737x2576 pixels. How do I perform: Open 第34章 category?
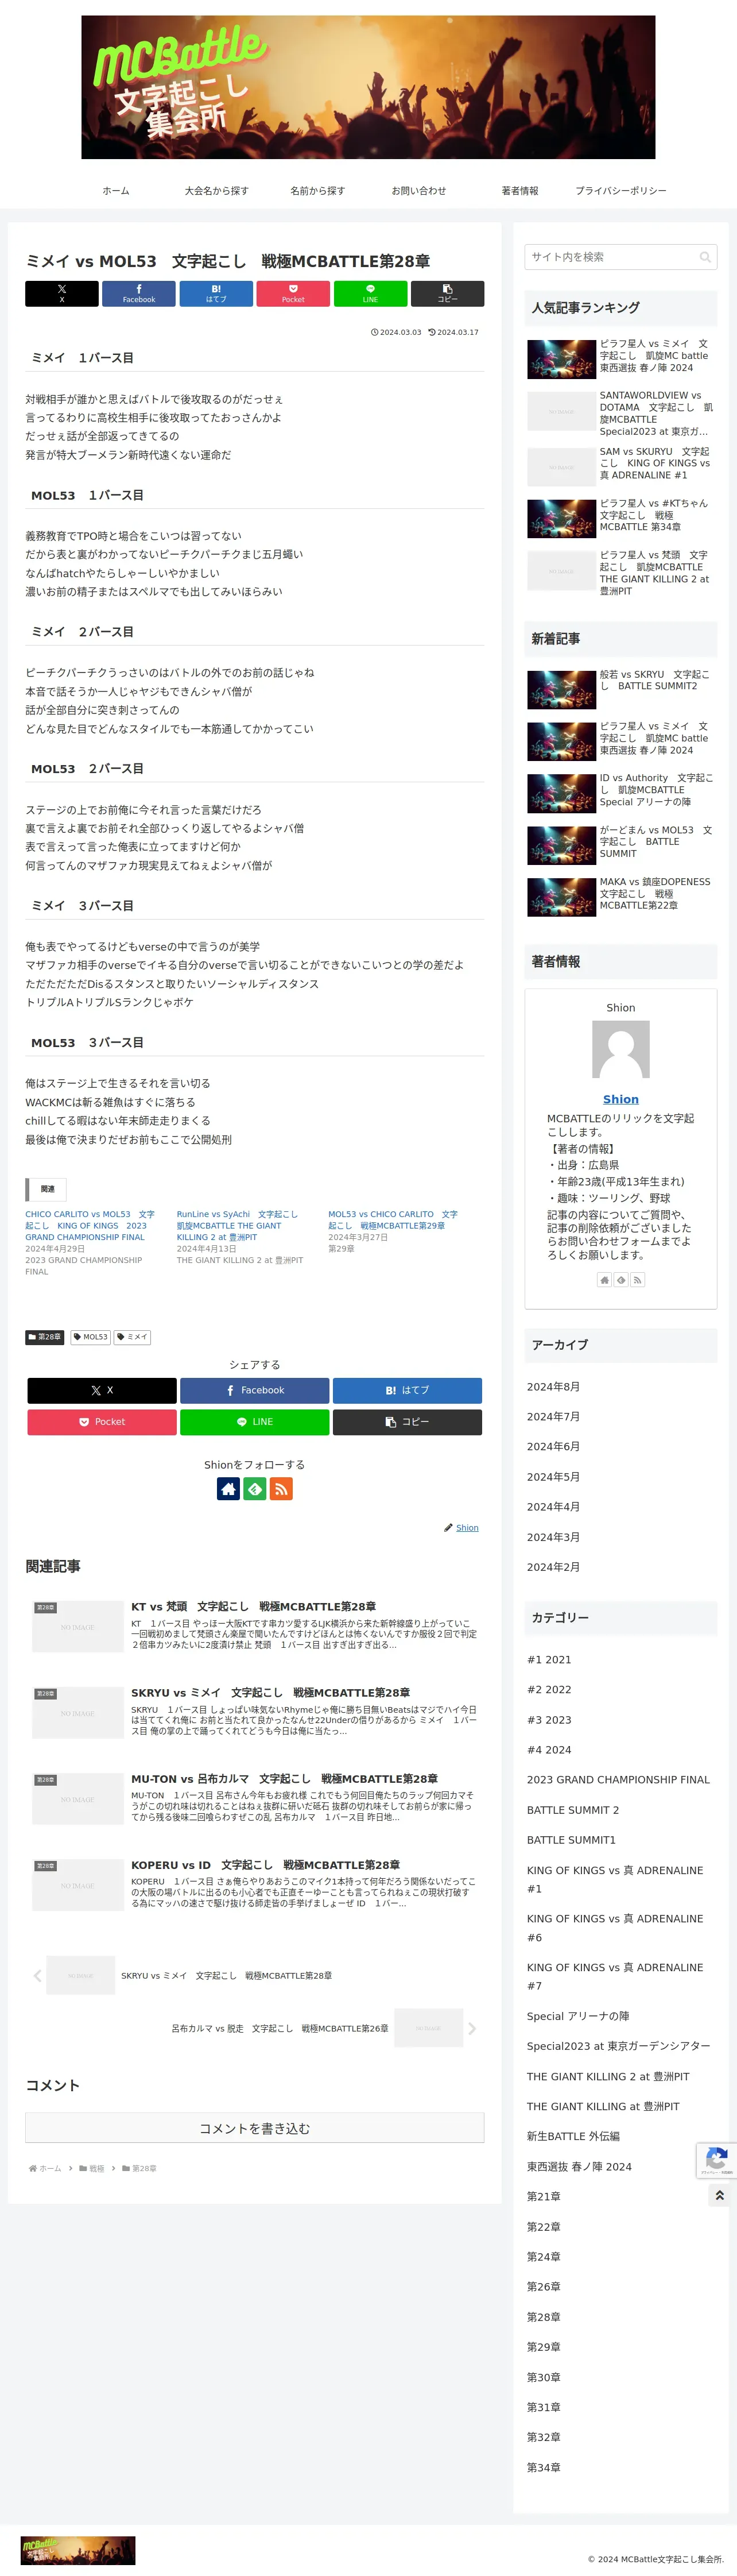pyautogui.click(x=544, y=2467)
